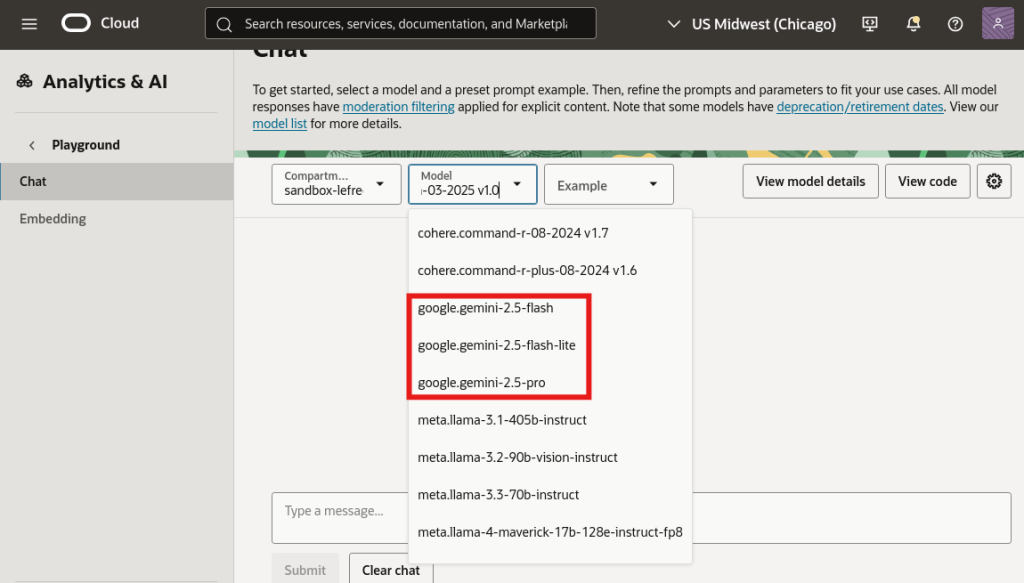Select meta.llama-3.2-90b-vision-instruct model
The width and height of the screenshot is (1024, 583).
[x=550, y=457]
